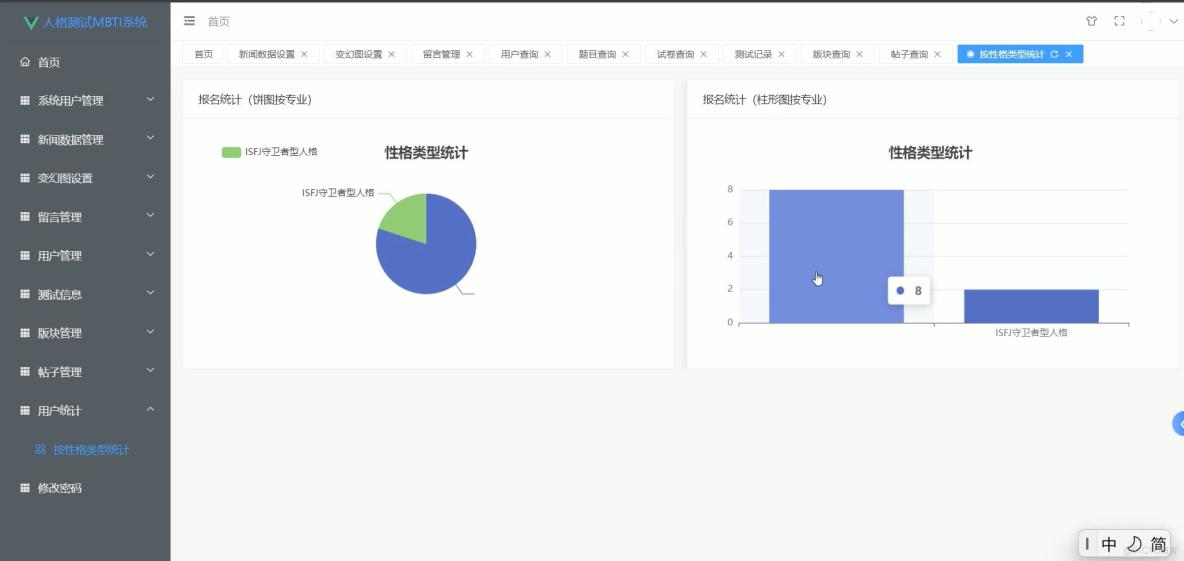Expand 帖子管理 chevron
Screen dimensions: 1184x561
tap(150, 371)
